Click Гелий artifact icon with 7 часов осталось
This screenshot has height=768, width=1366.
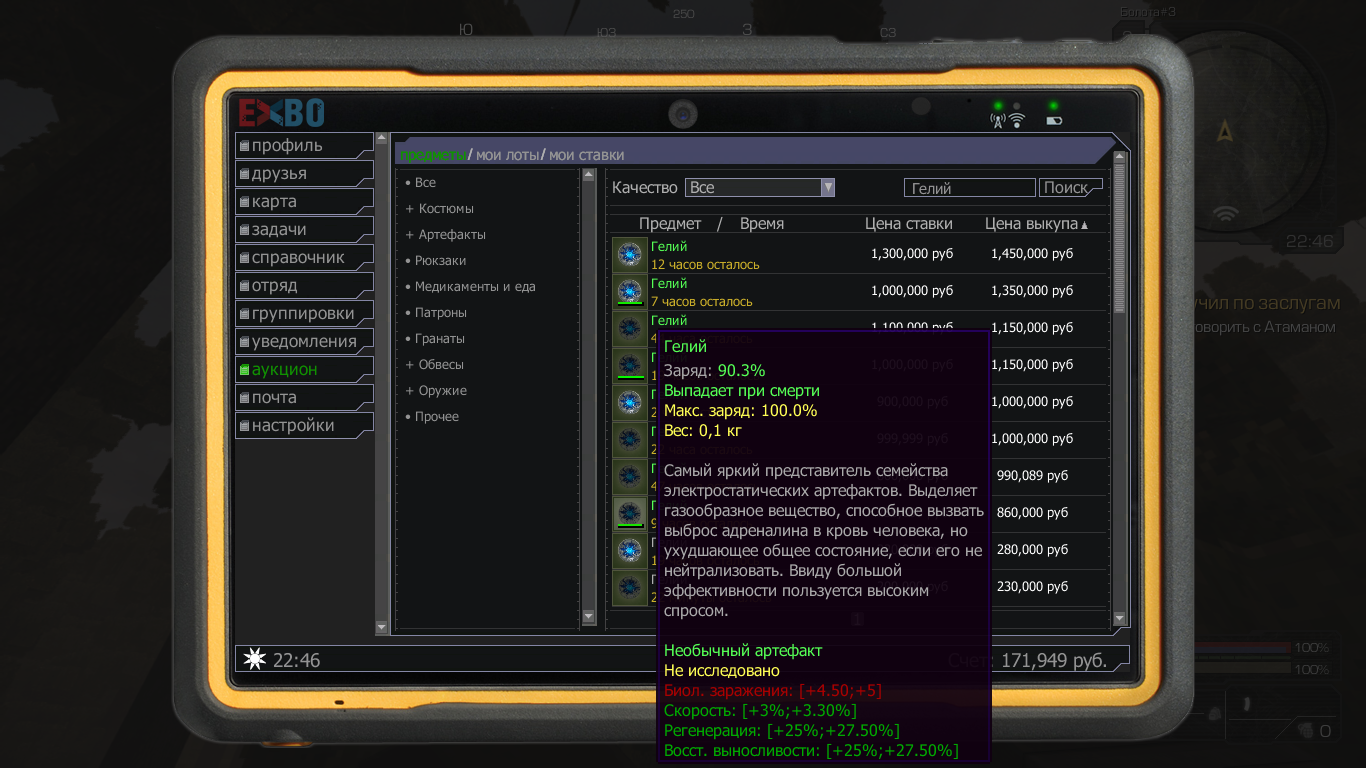629,292
